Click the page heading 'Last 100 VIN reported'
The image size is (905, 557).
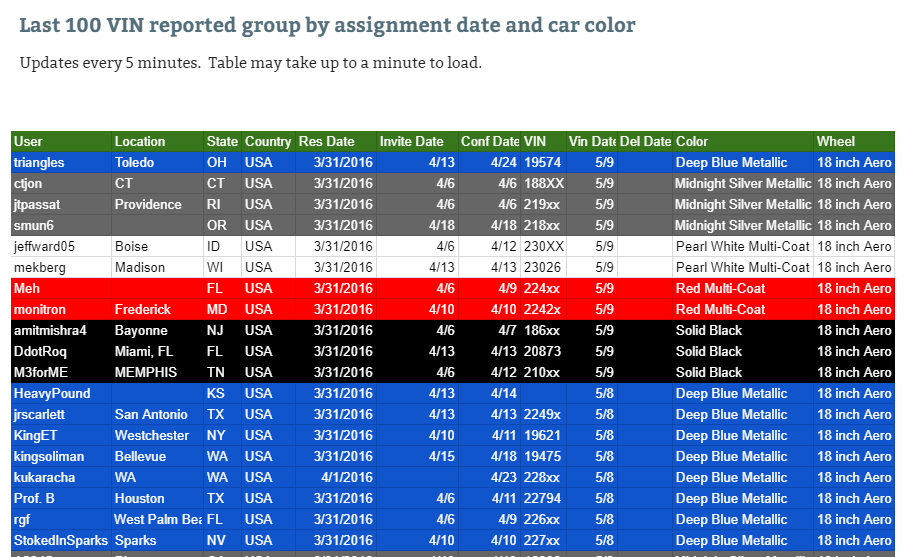coord(327,25)
